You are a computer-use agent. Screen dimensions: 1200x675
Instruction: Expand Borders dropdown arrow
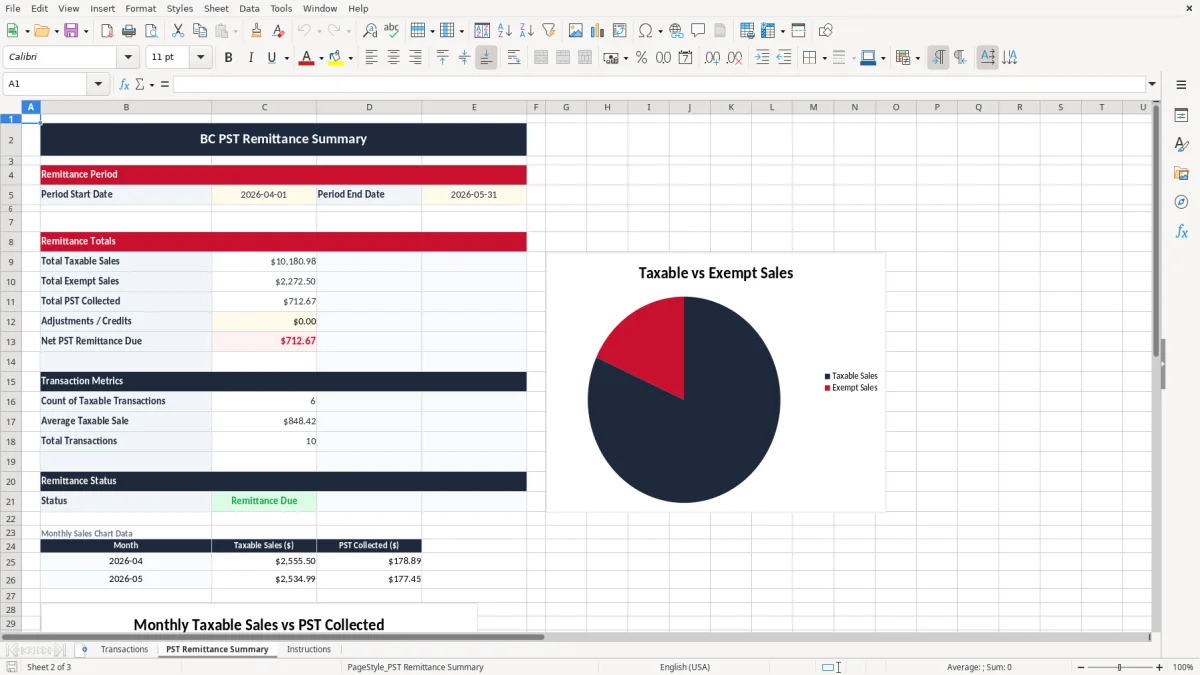coord(824,58)
